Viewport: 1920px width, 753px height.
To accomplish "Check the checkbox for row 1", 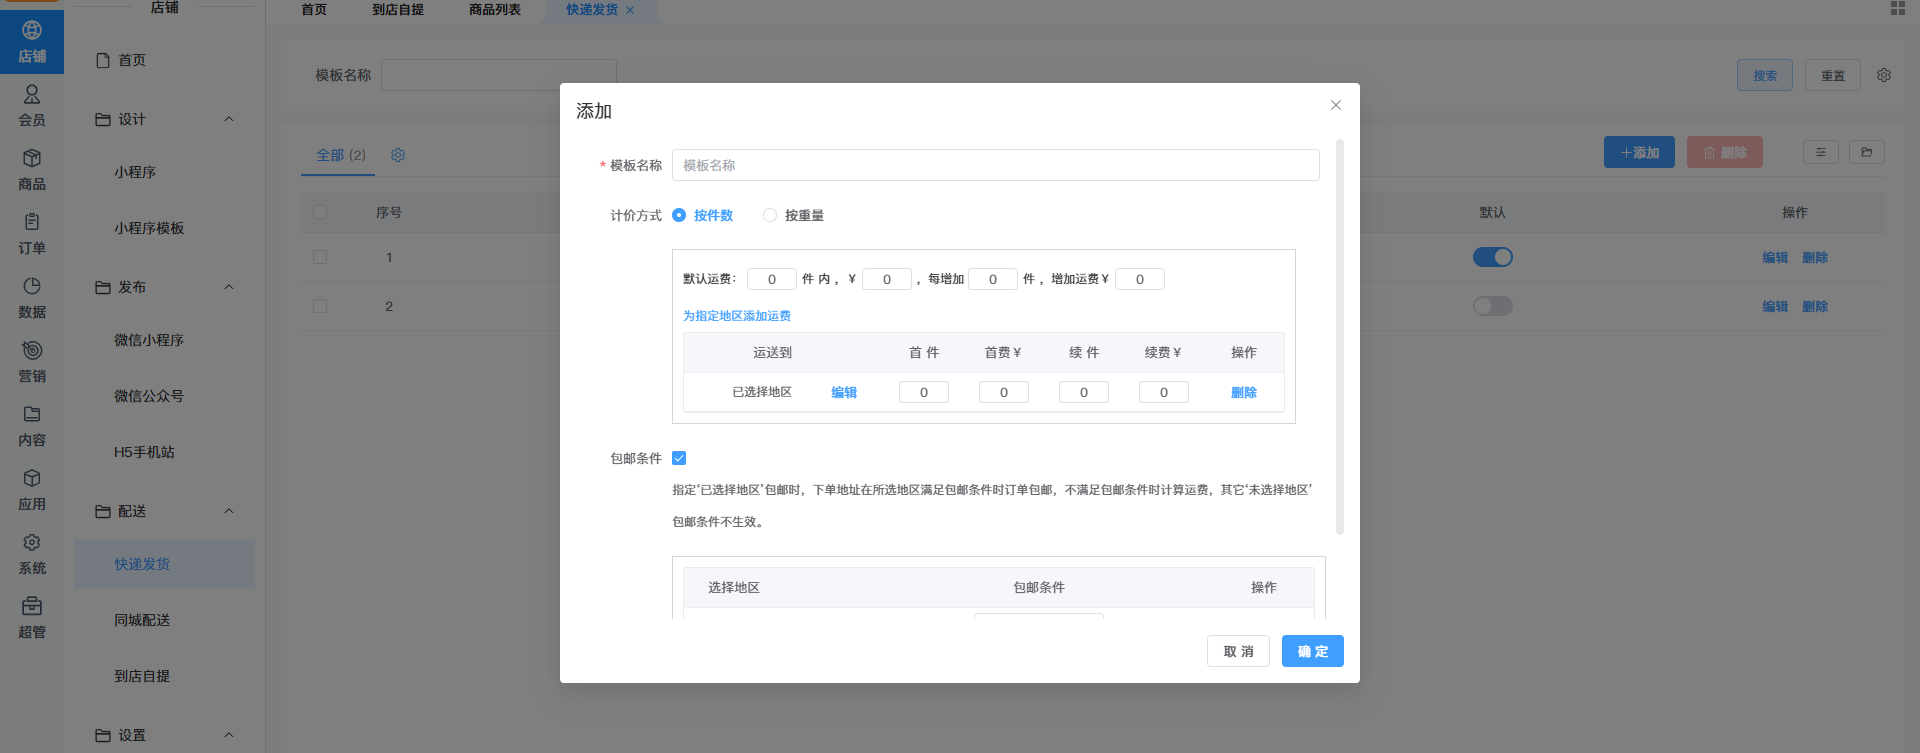I will click(320, 257).
